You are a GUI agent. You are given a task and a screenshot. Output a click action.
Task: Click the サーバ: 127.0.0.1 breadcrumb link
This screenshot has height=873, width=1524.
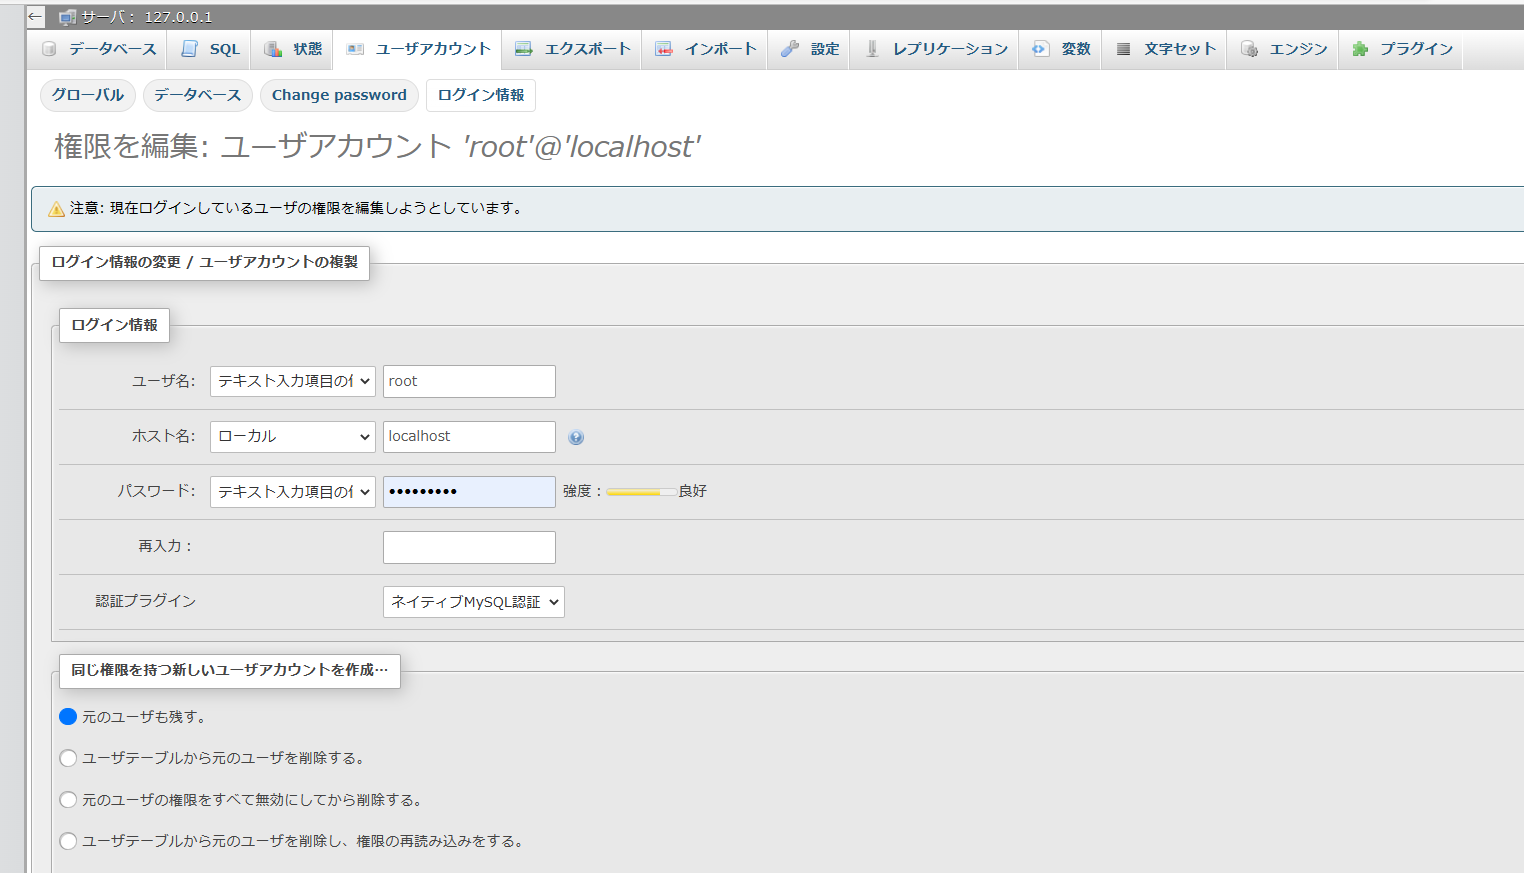point(147,17)
